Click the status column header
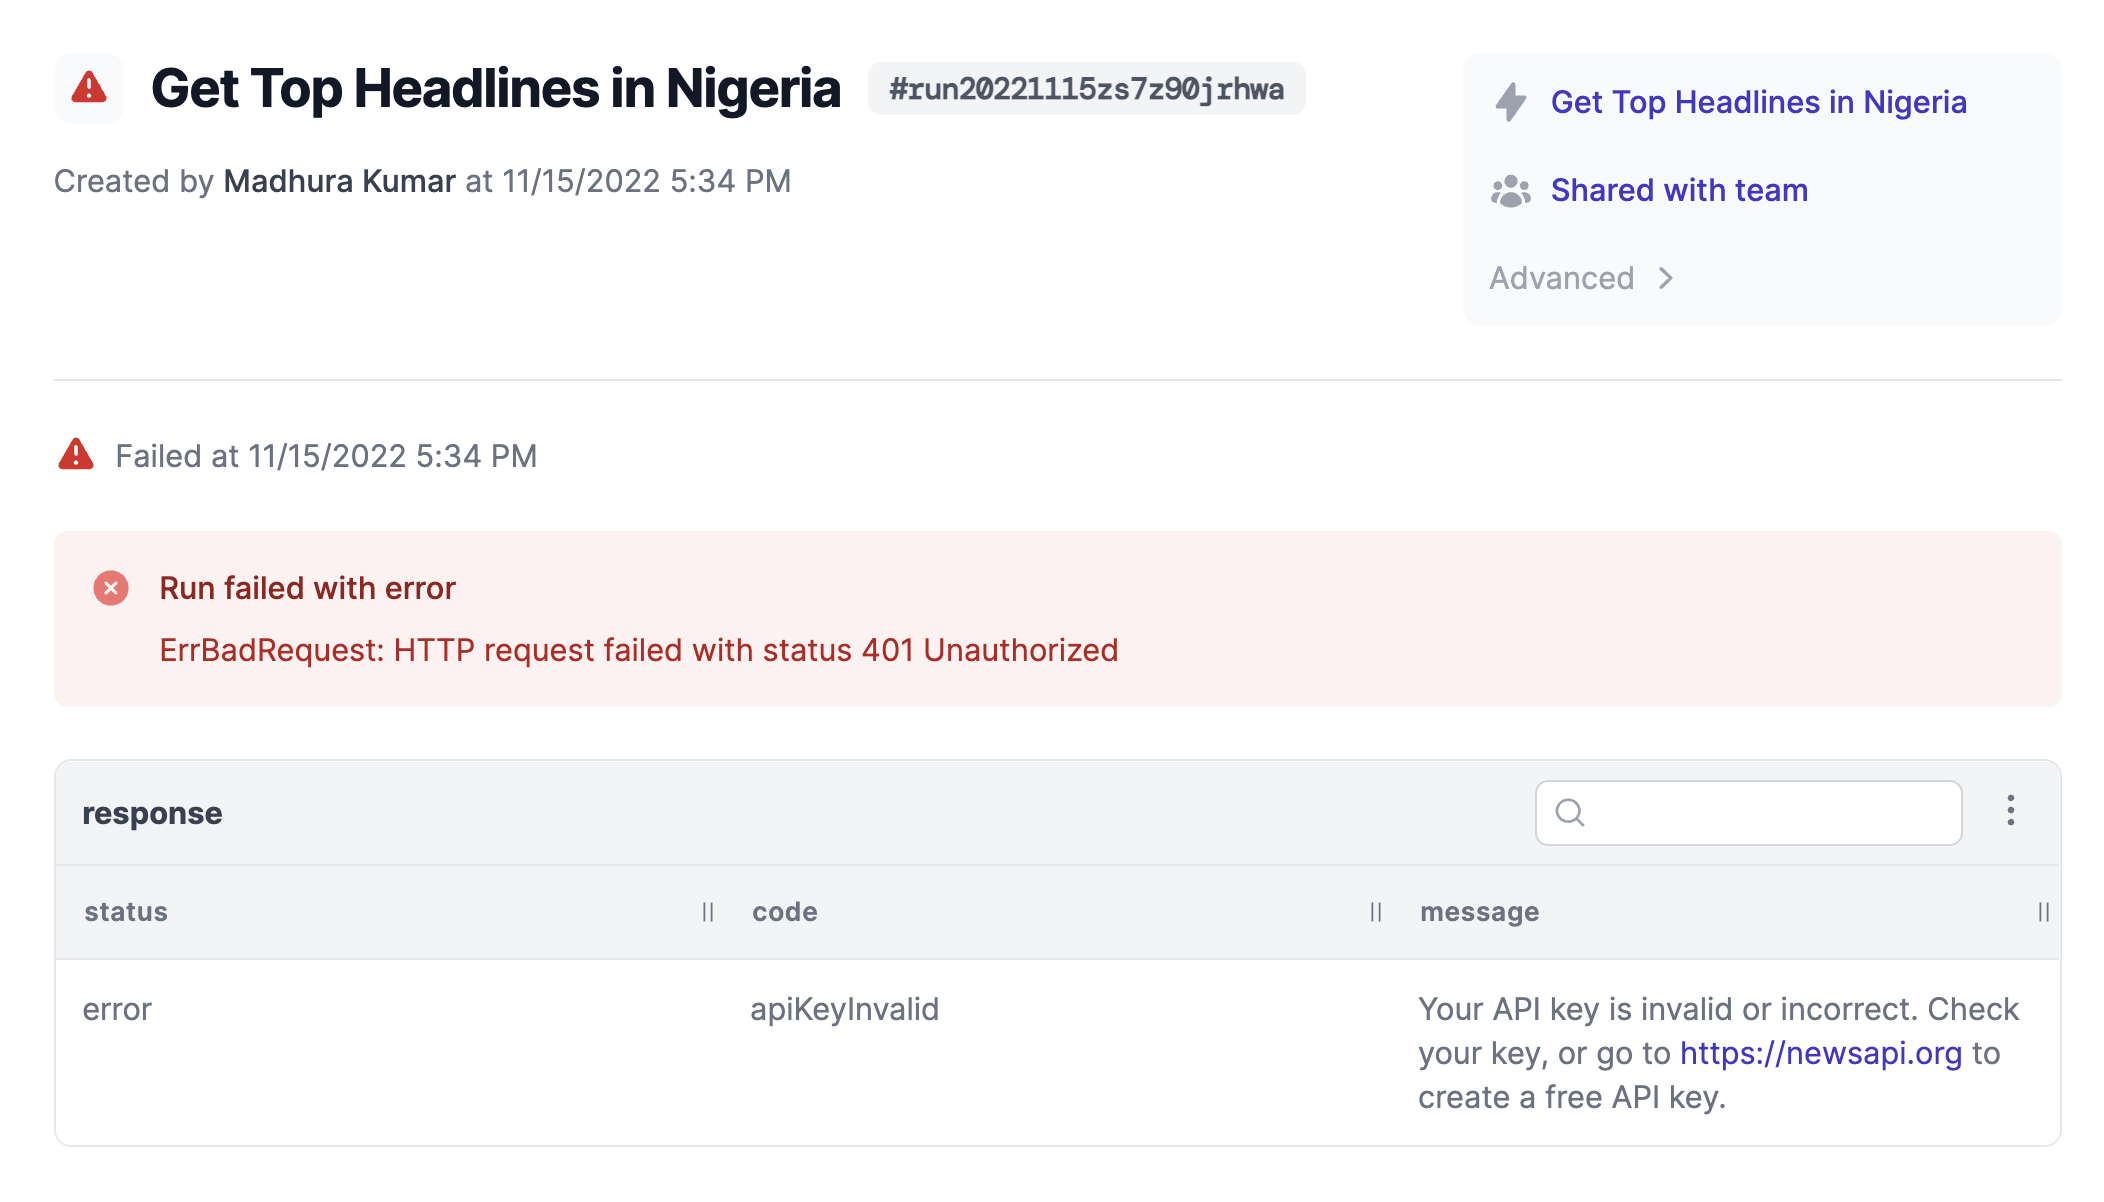This screenshot has width=2104, height=1202. [x=126, y=912]
